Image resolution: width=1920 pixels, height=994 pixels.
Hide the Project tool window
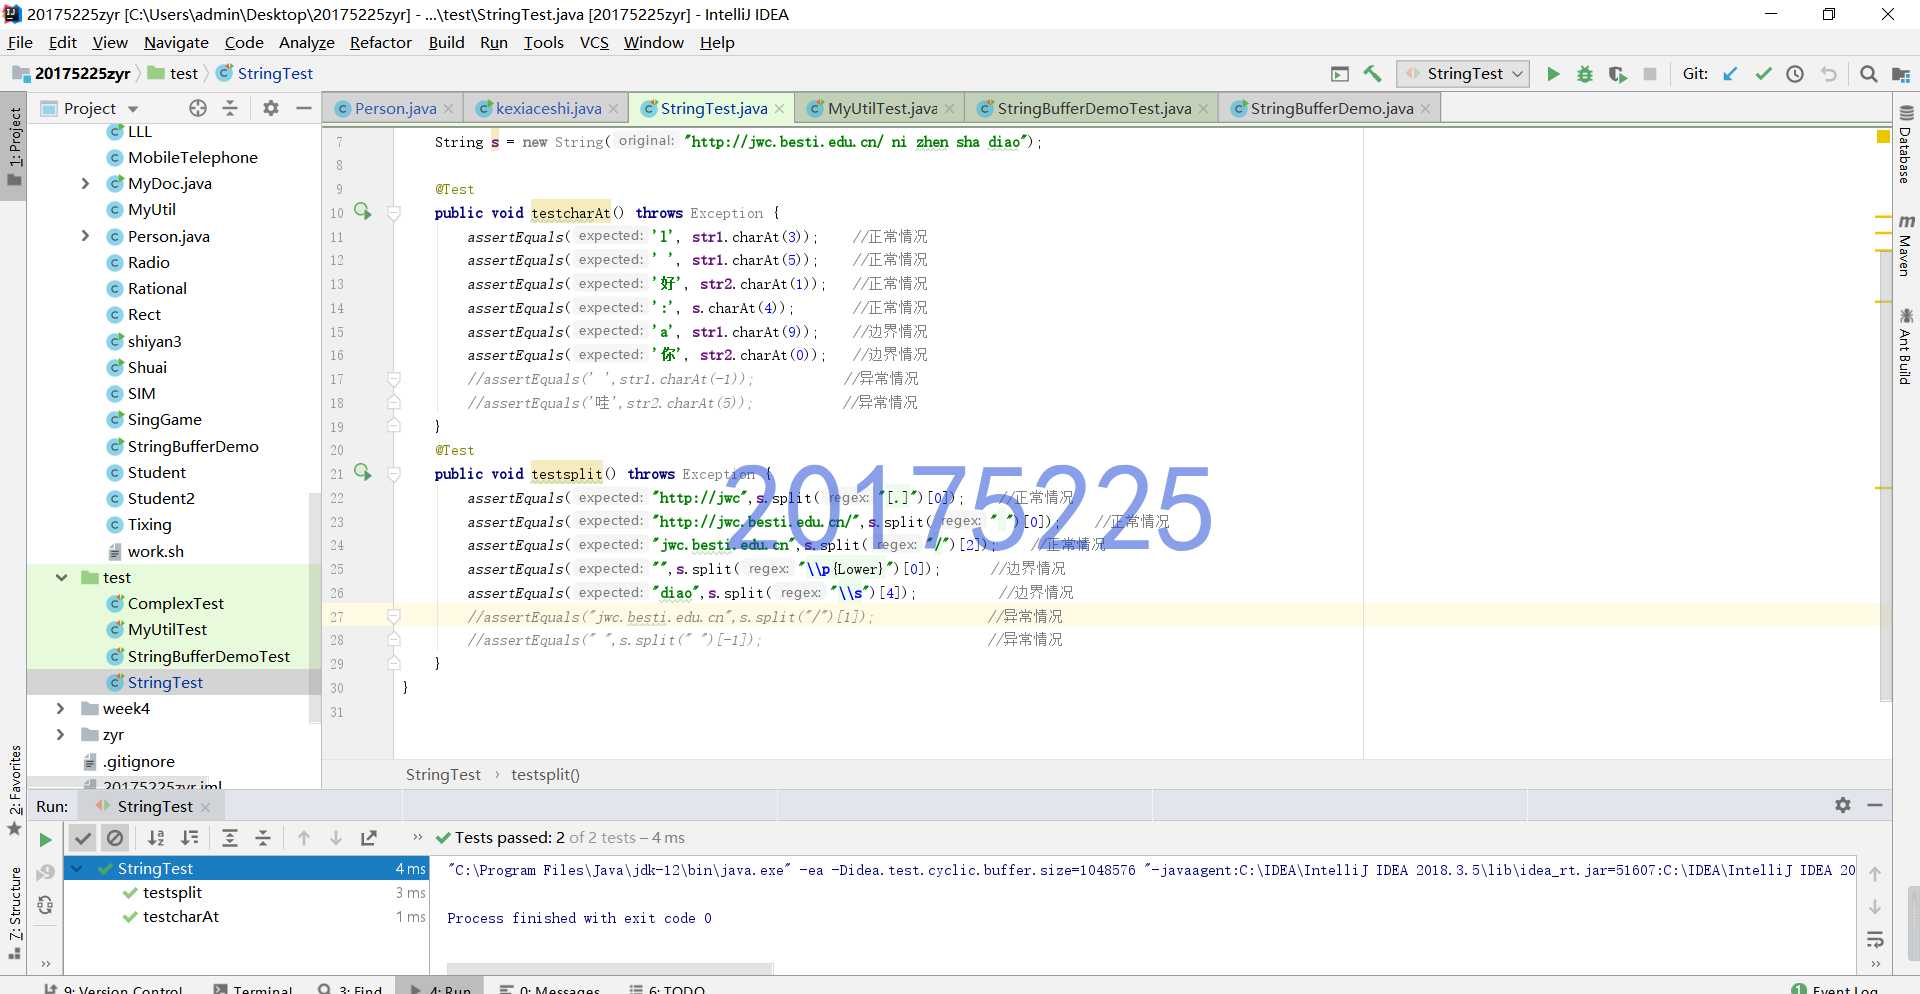(x=304, y=108)
